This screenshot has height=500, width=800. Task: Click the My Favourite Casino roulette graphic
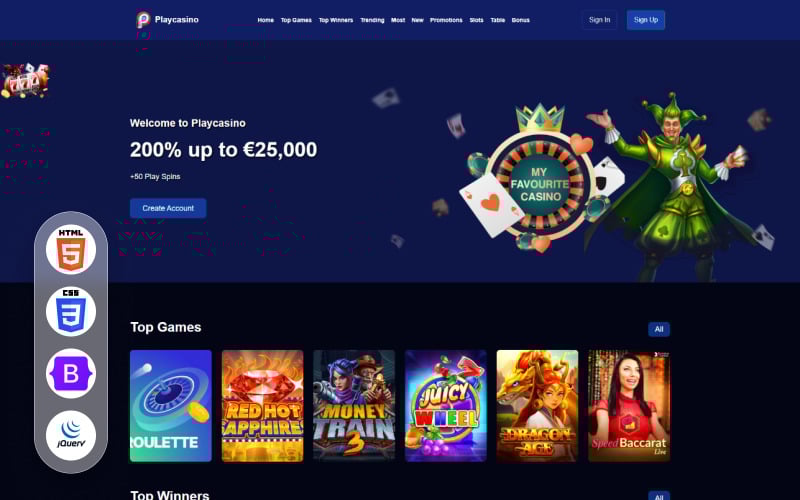(540, 179)
